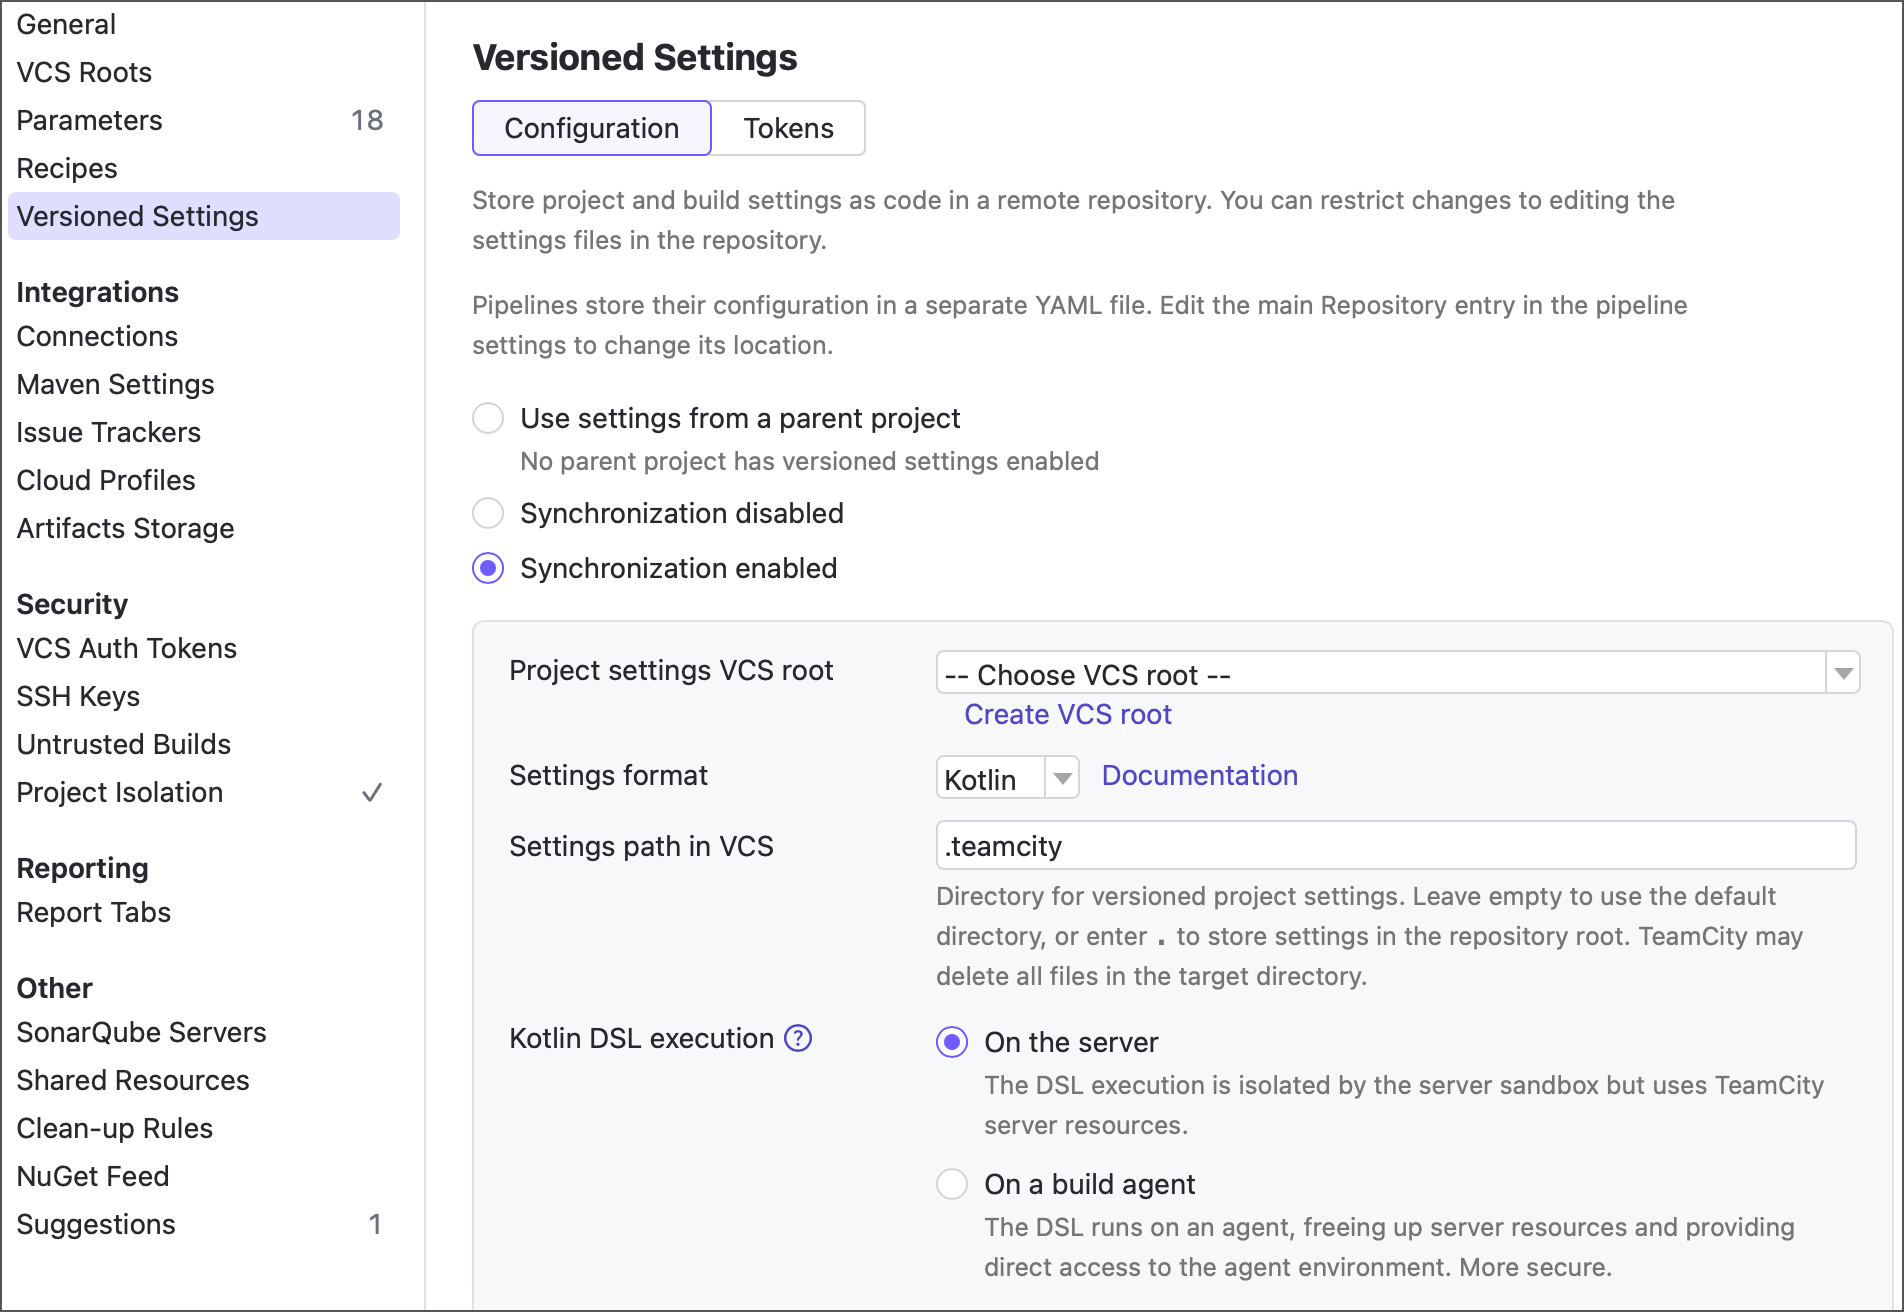Screen dimensions: 1904x1312
Task: Open Maven Settings in the sidebar
Action: [x=115, y=384]
